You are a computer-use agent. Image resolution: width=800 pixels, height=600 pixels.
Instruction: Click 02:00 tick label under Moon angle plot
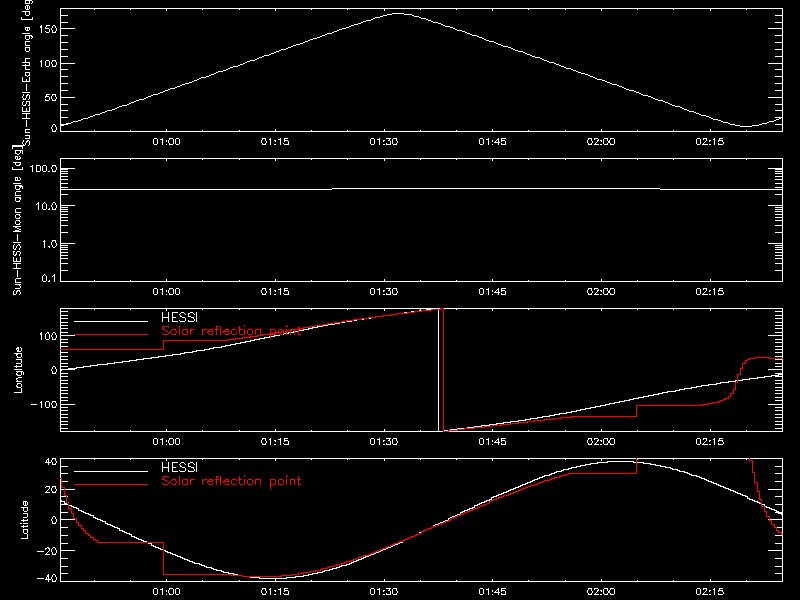[x=601, y=292]
